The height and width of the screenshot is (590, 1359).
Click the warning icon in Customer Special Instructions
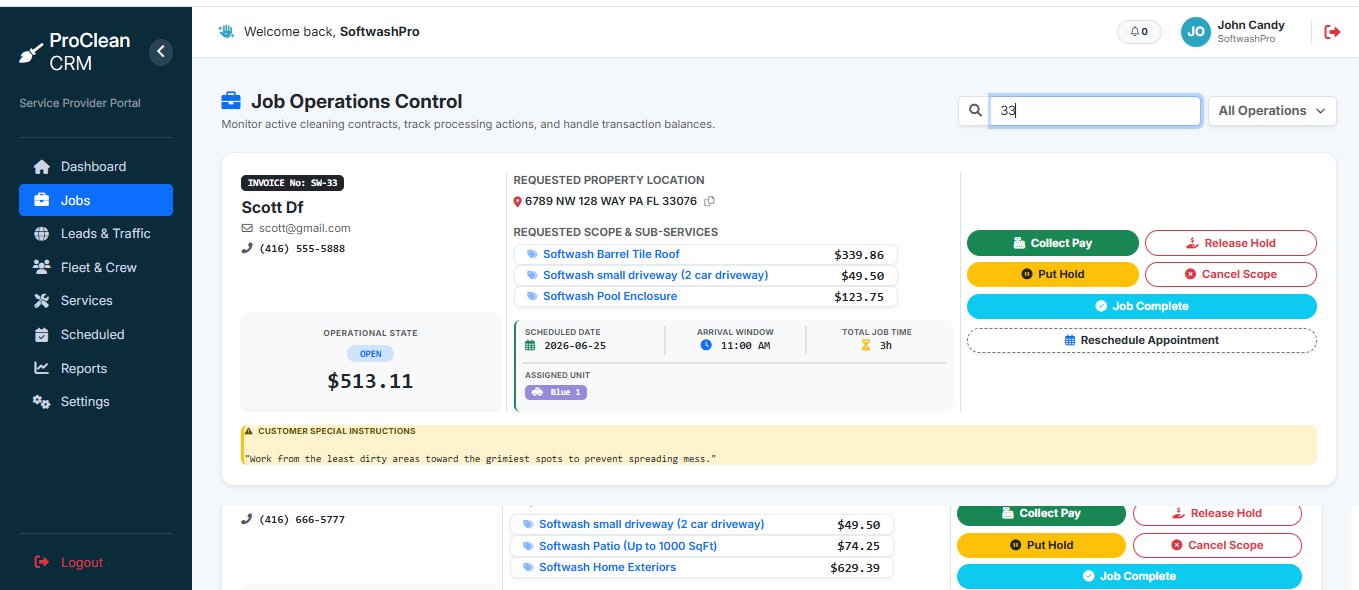[x=249, y=431]
